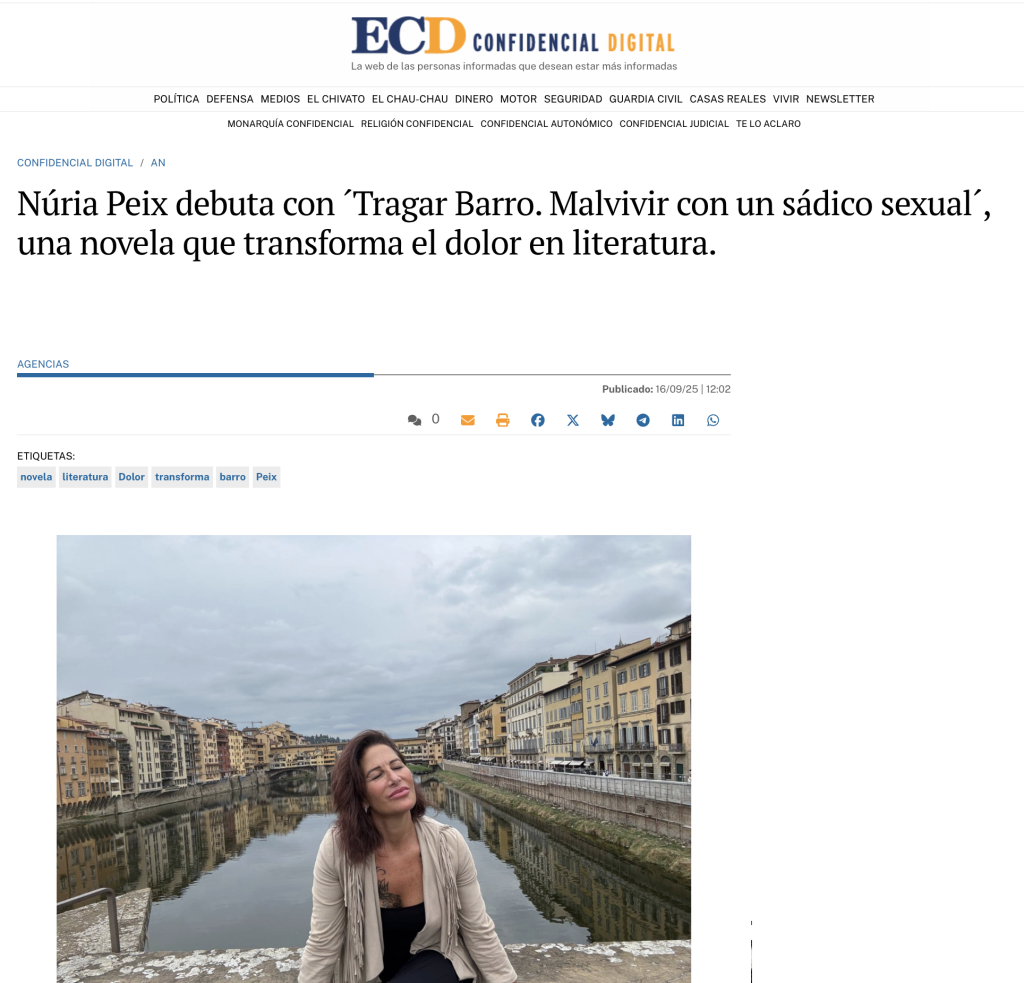
Task: Go to ECD Confidencial Digital logo home
Action: (x=513, y=42)
